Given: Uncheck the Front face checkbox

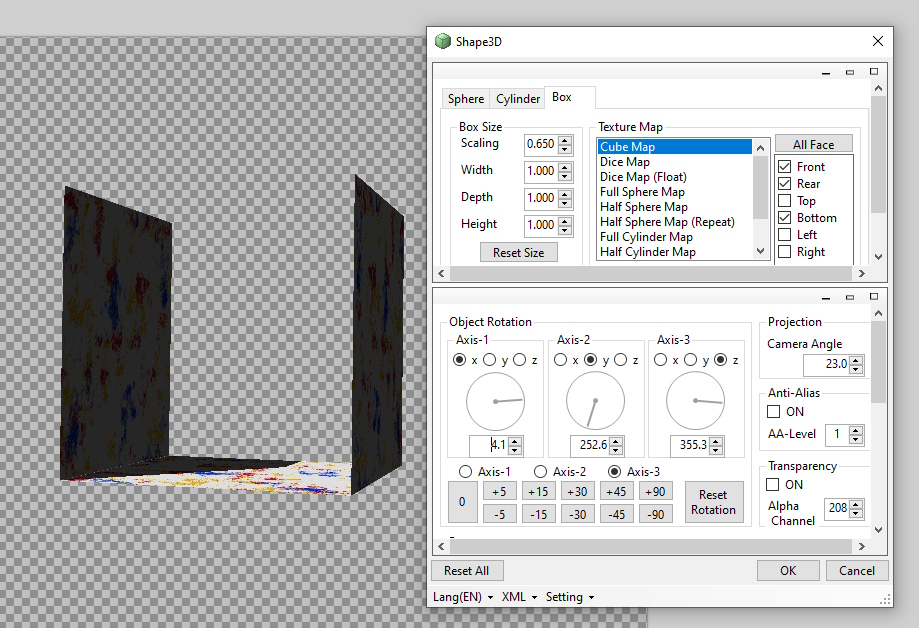Looking at the screenshot, I should pyautogui.click(x=785, y=167).
